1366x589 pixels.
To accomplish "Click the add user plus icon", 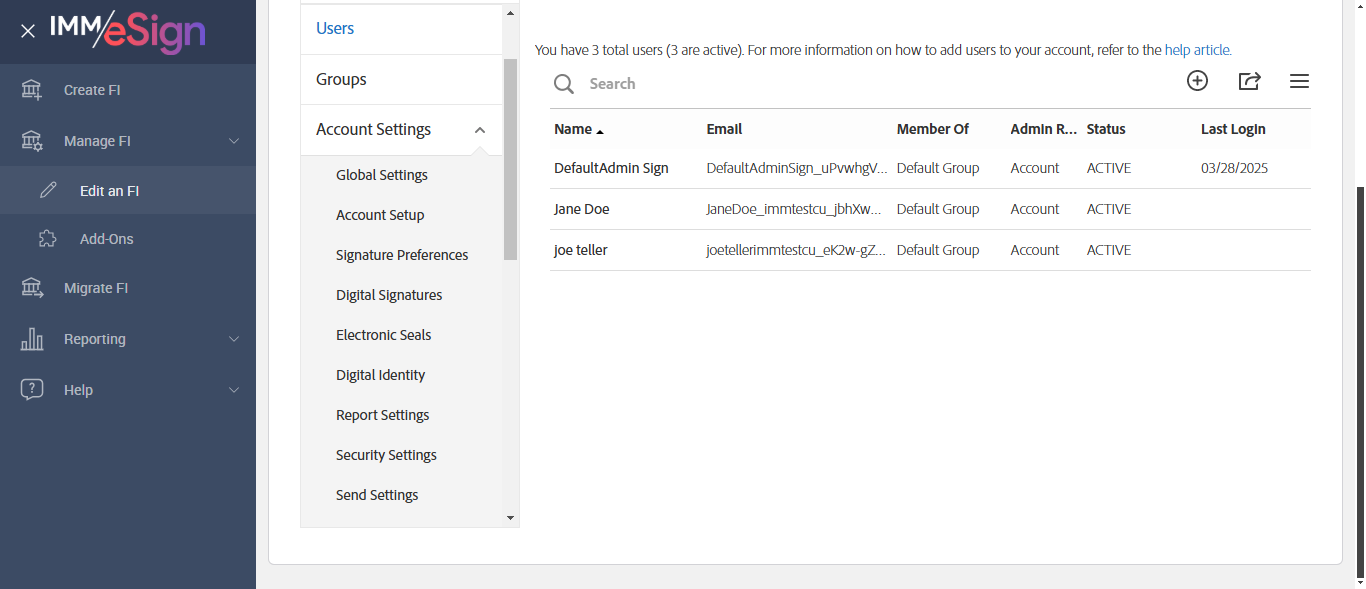I will [1197, 82].
